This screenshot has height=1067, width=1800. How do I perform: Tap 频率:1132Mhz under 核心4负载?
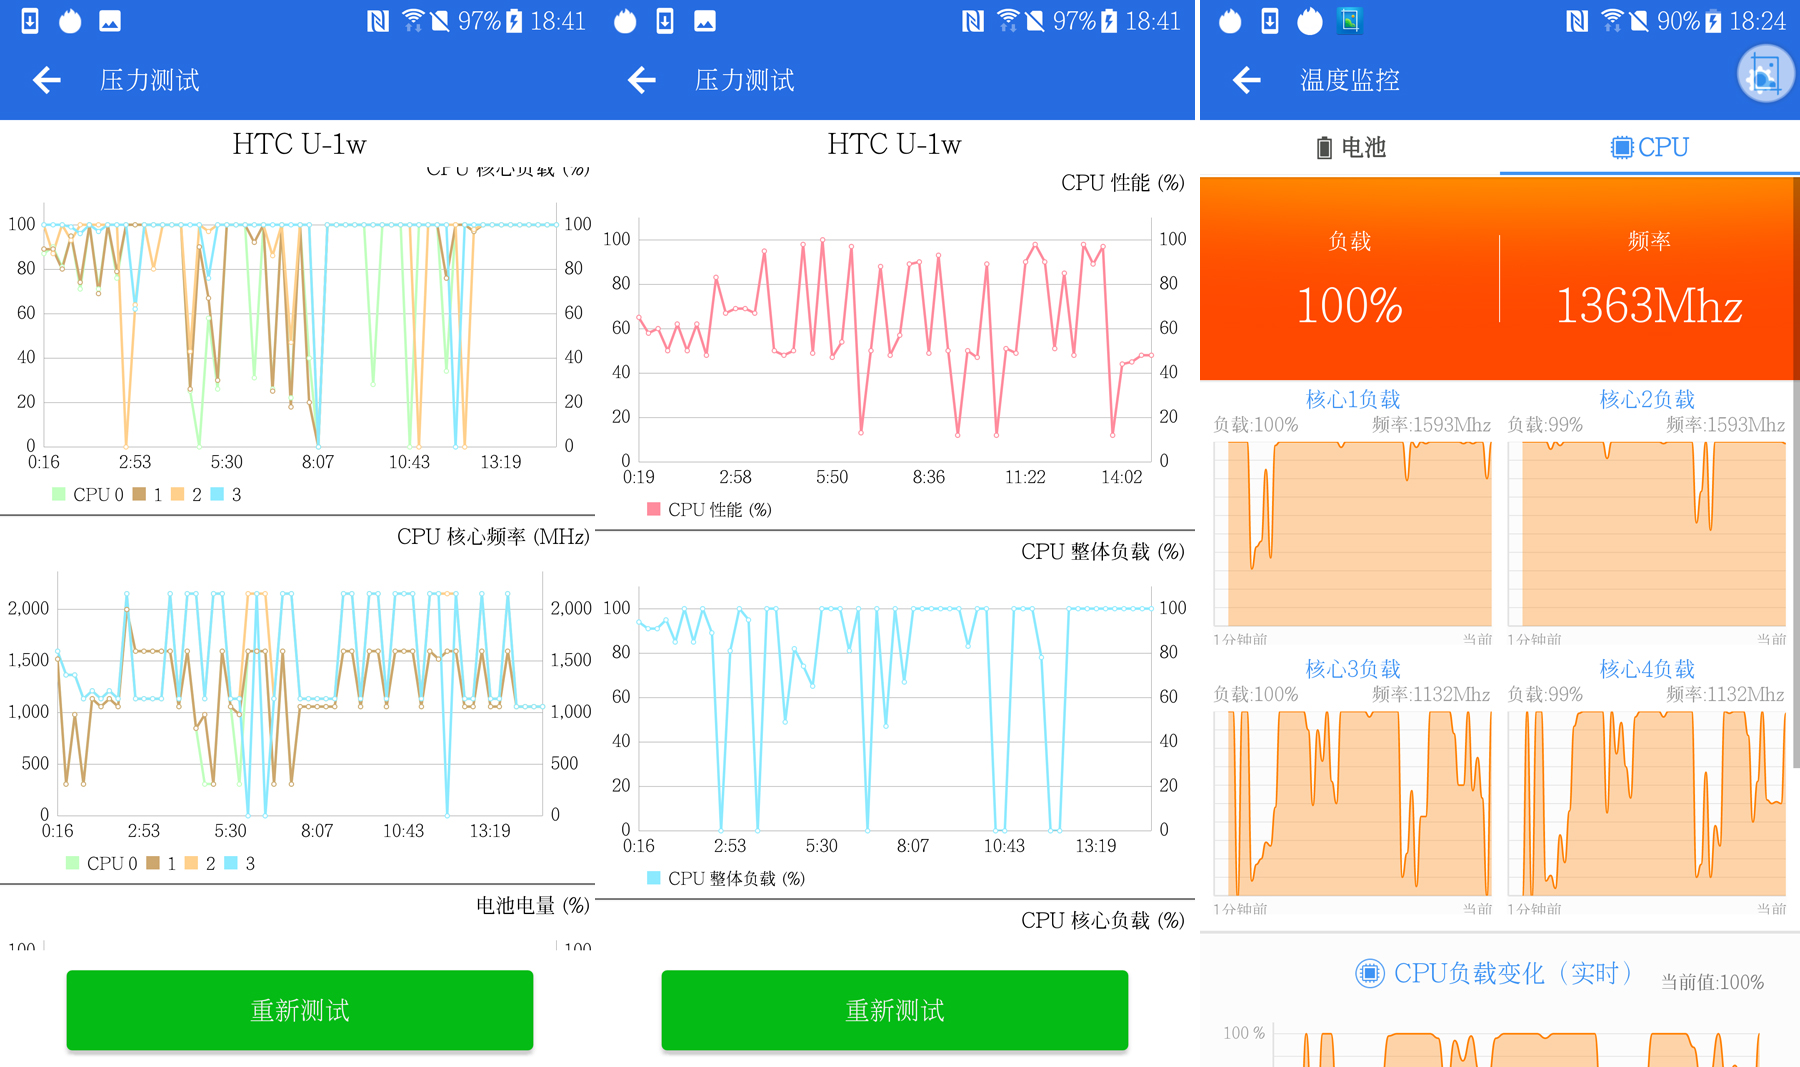click(1725, 694)
